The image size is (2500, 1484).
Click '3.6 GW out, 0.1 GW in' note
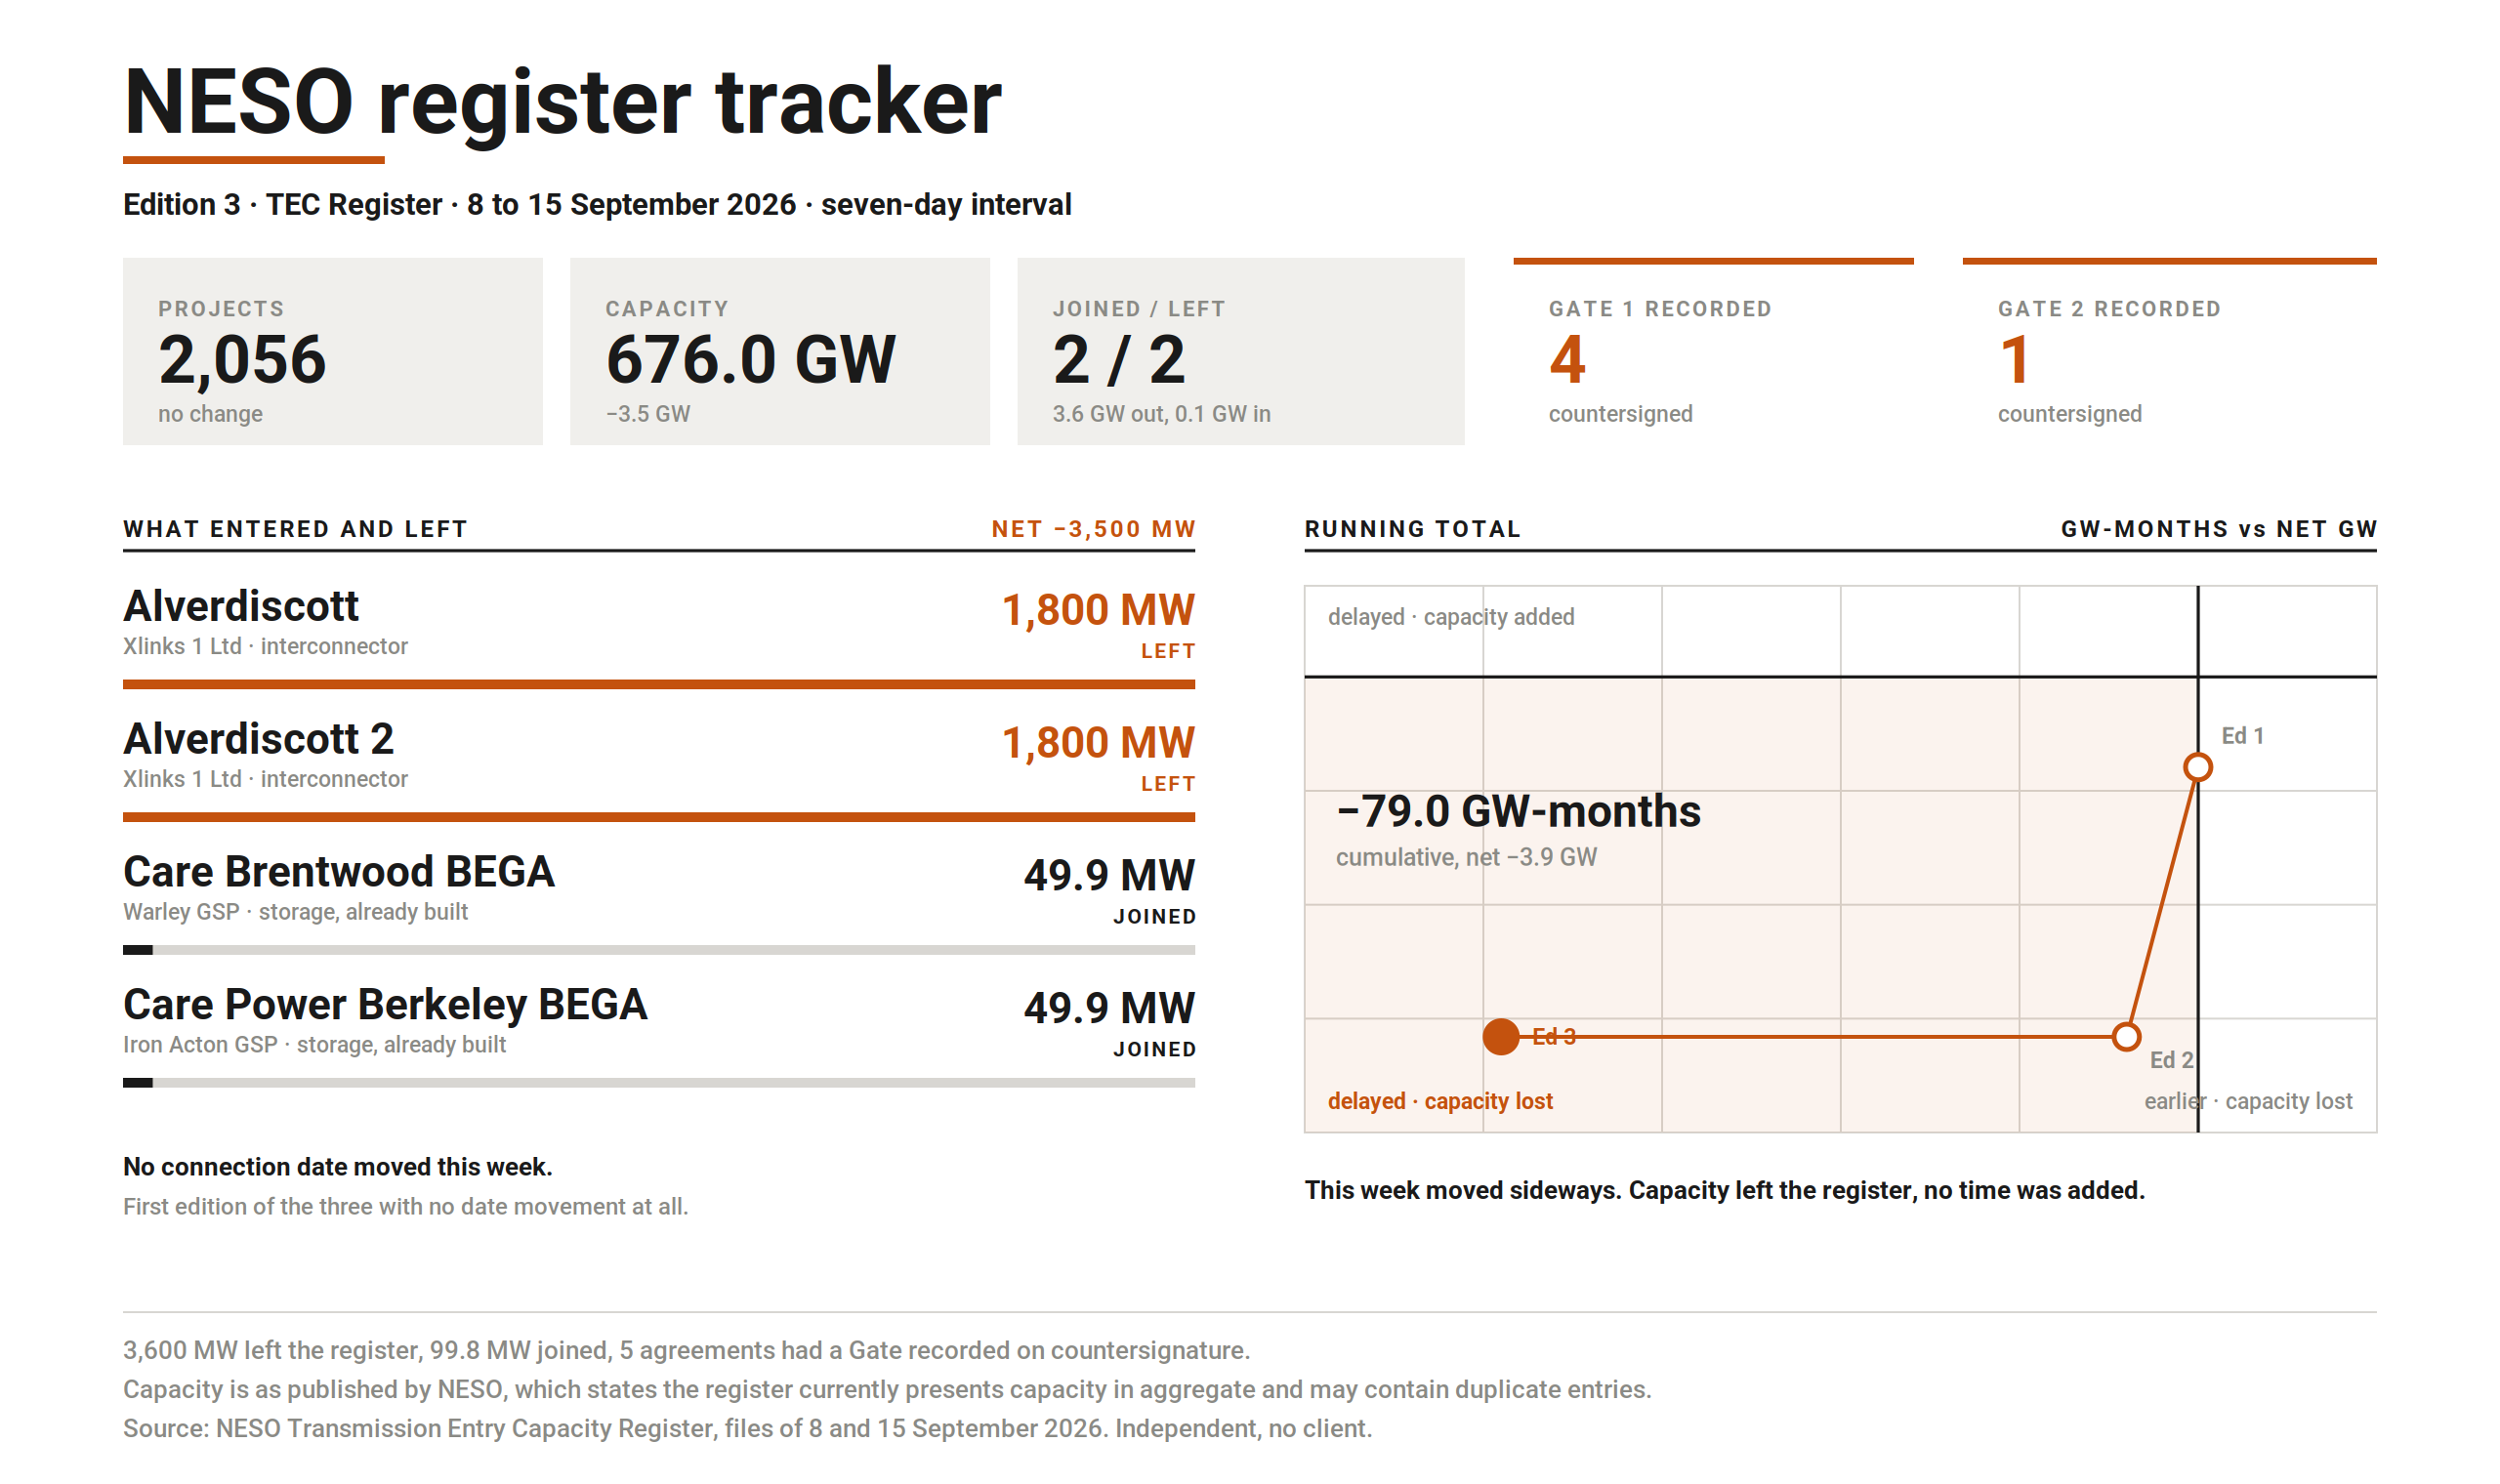[x=1161, y=414]
